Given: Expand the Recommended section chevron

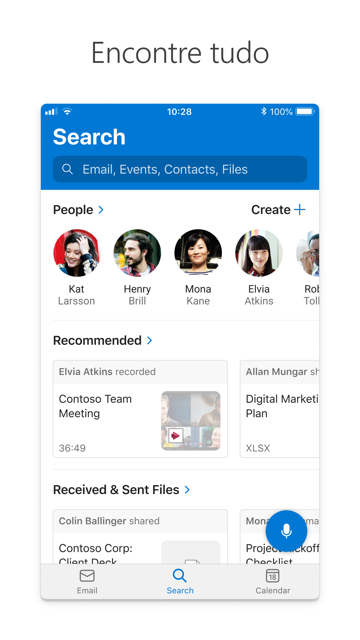Looking at the screenshot, I should point(149,340).
